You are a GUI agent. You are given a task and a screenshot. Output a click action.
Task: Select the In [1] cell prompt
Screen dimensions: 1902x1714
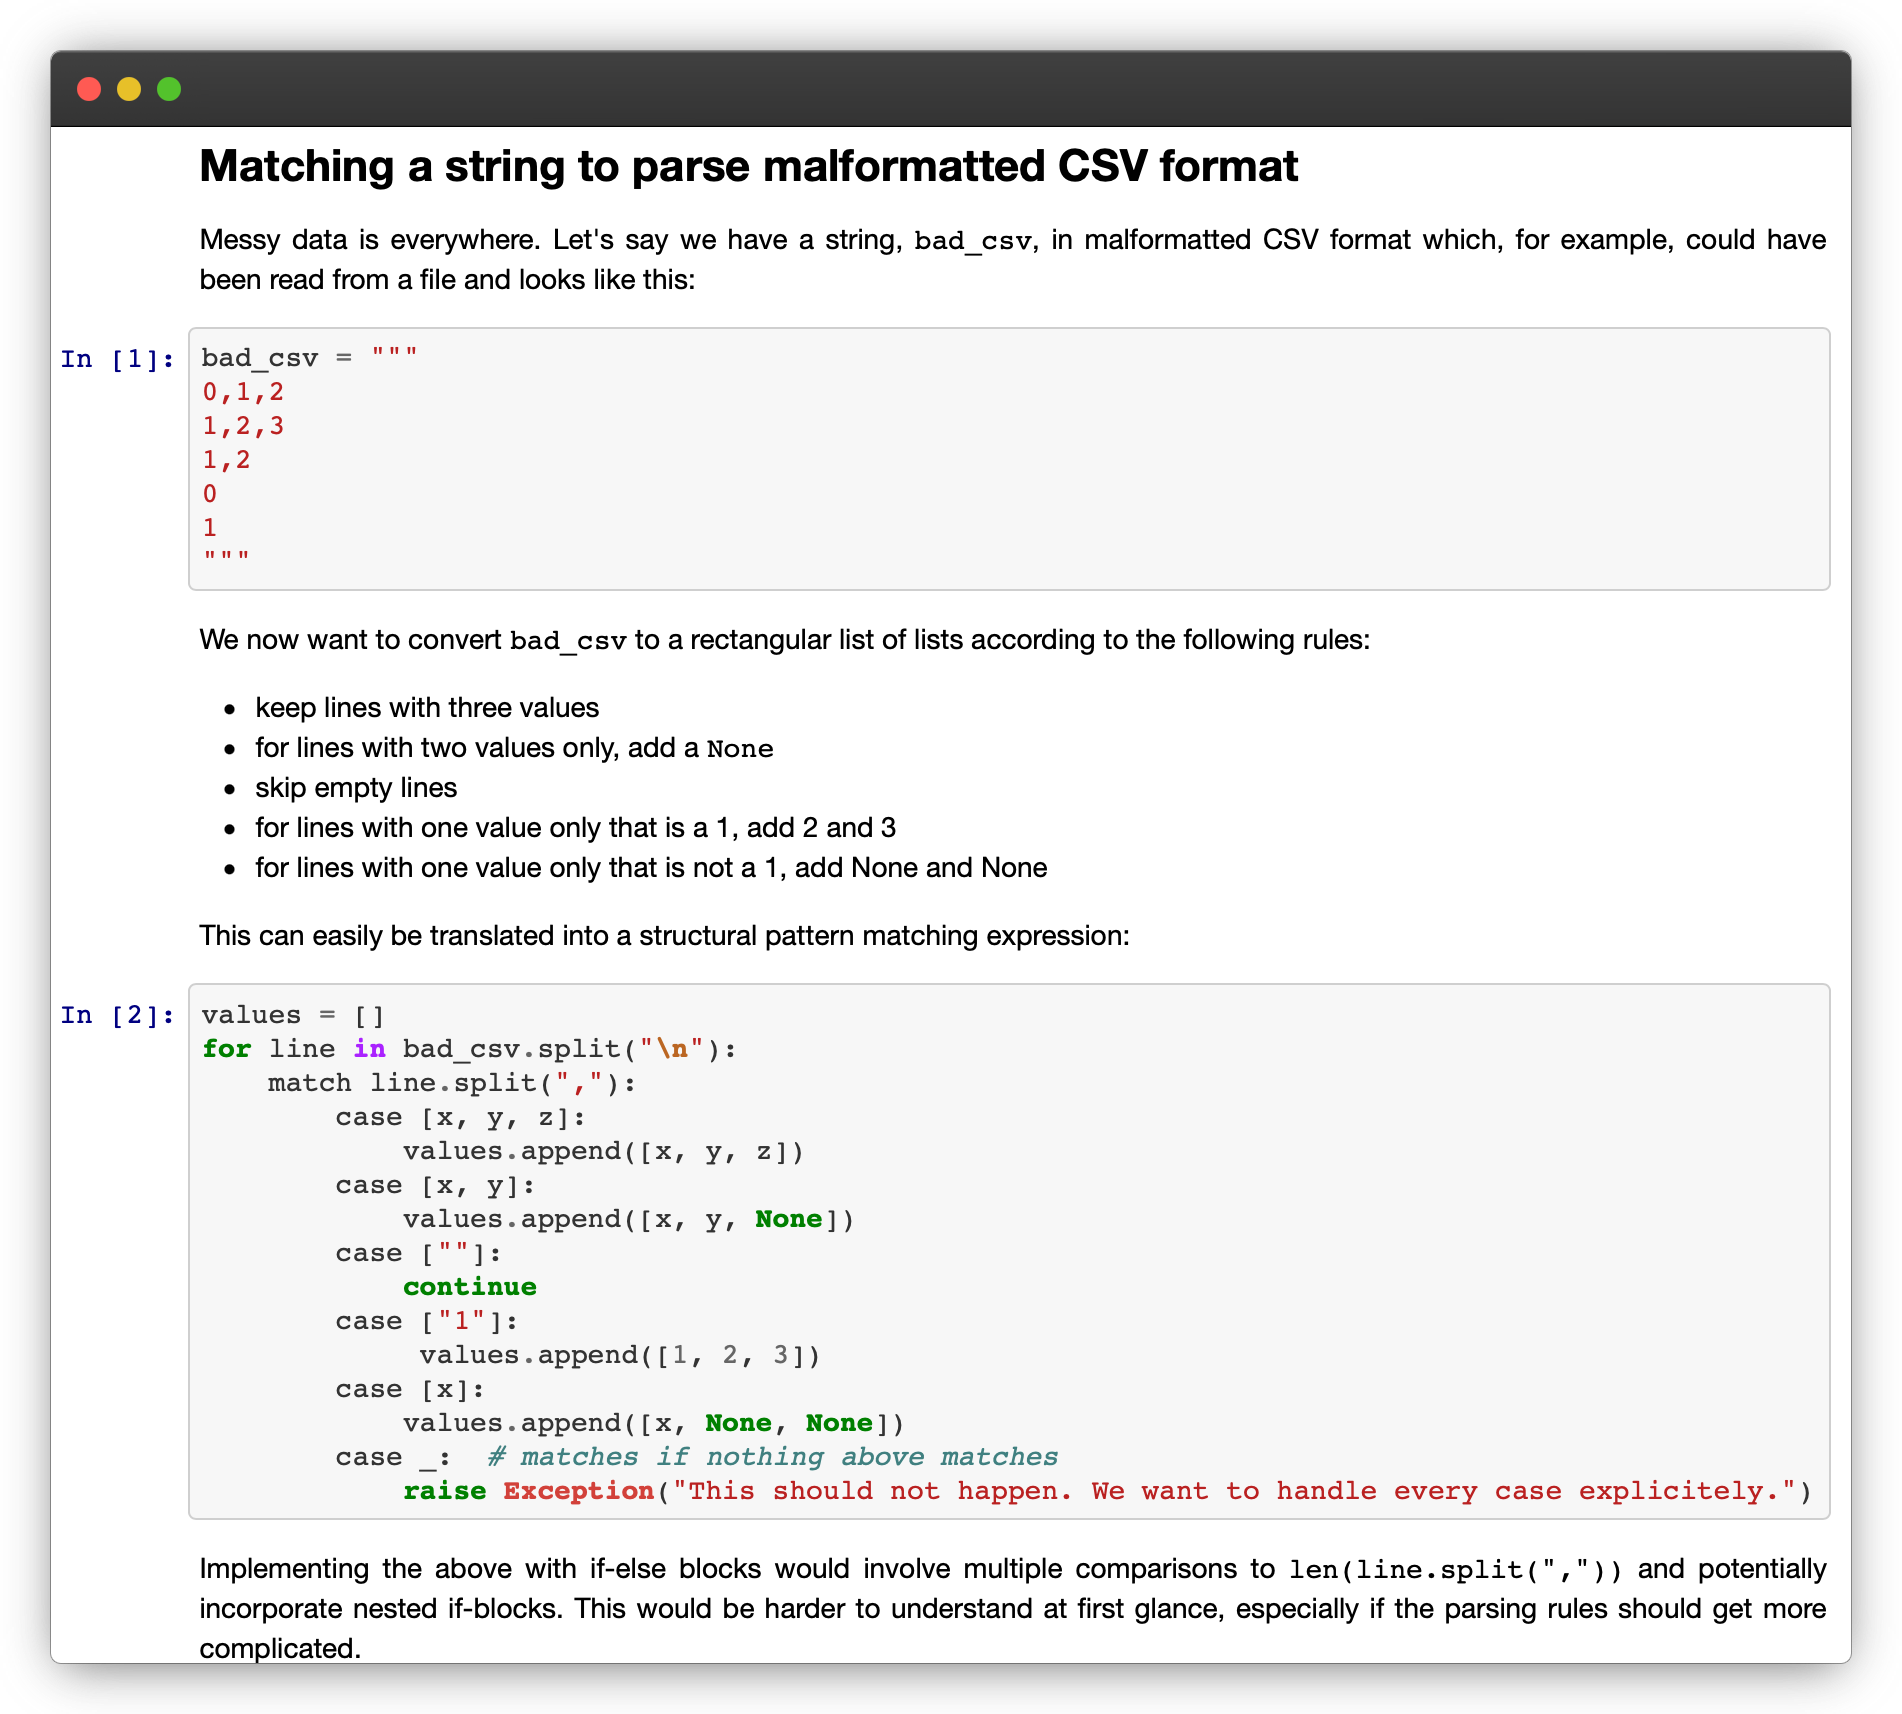[x=118, y=359]
